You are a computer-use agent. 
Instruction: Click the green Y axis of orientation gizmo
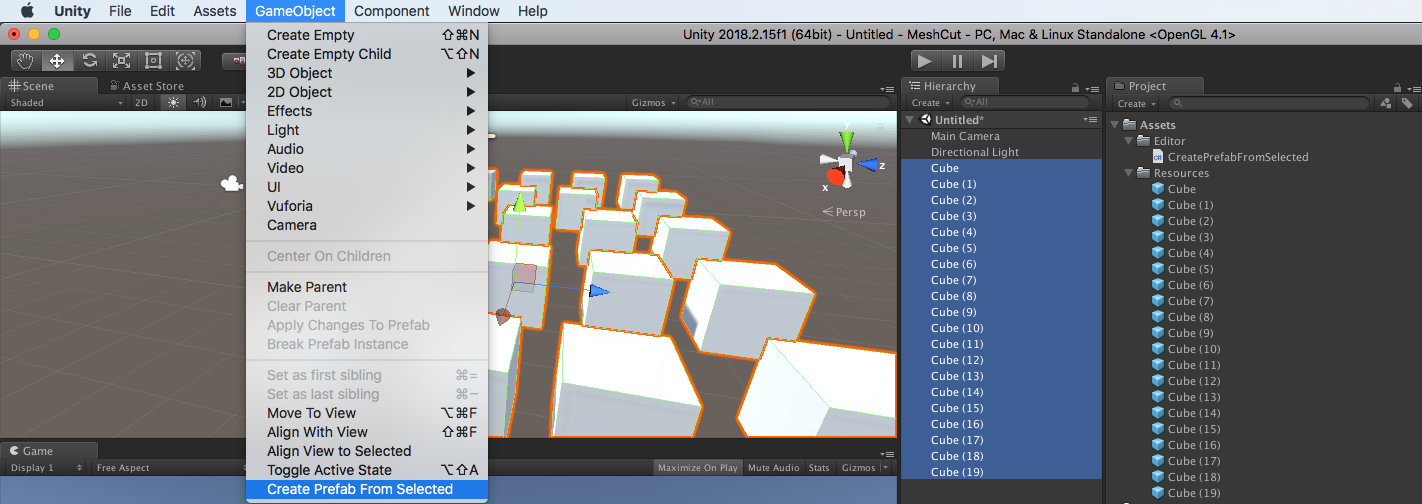[847, 141]
